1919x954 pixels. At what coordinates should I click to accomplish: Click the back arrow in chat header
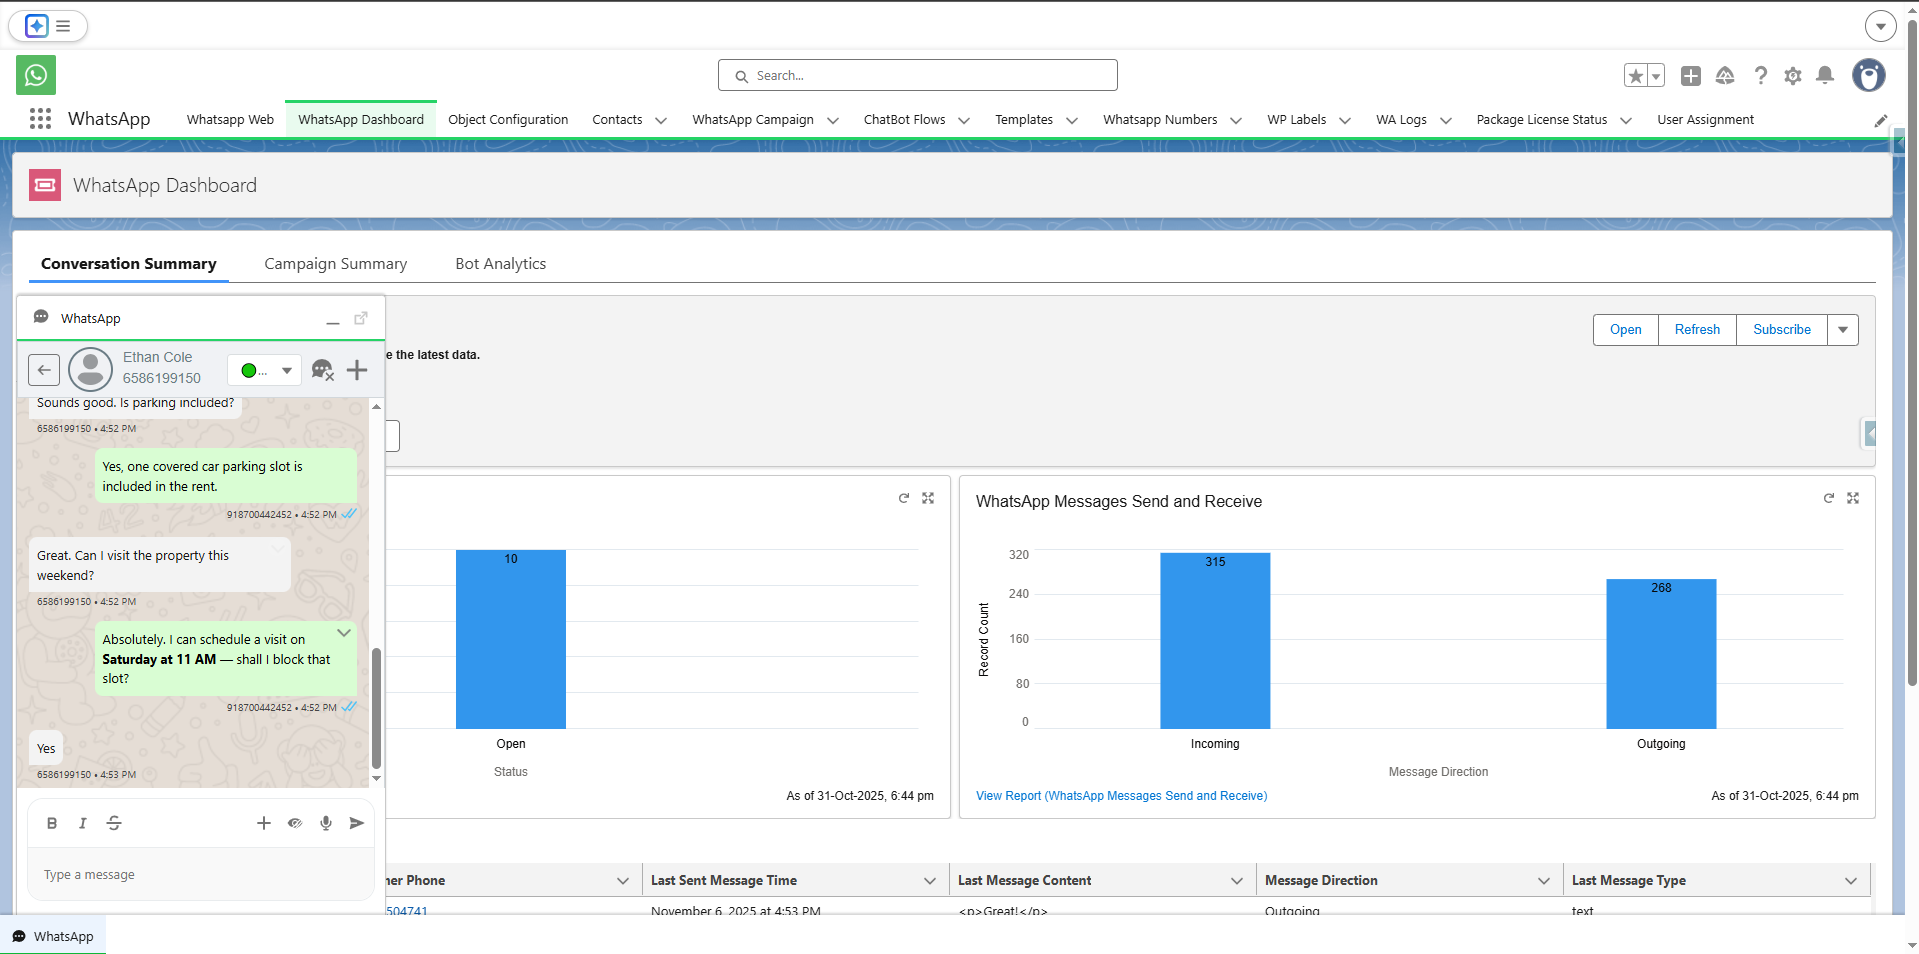[x=44, y=370]
